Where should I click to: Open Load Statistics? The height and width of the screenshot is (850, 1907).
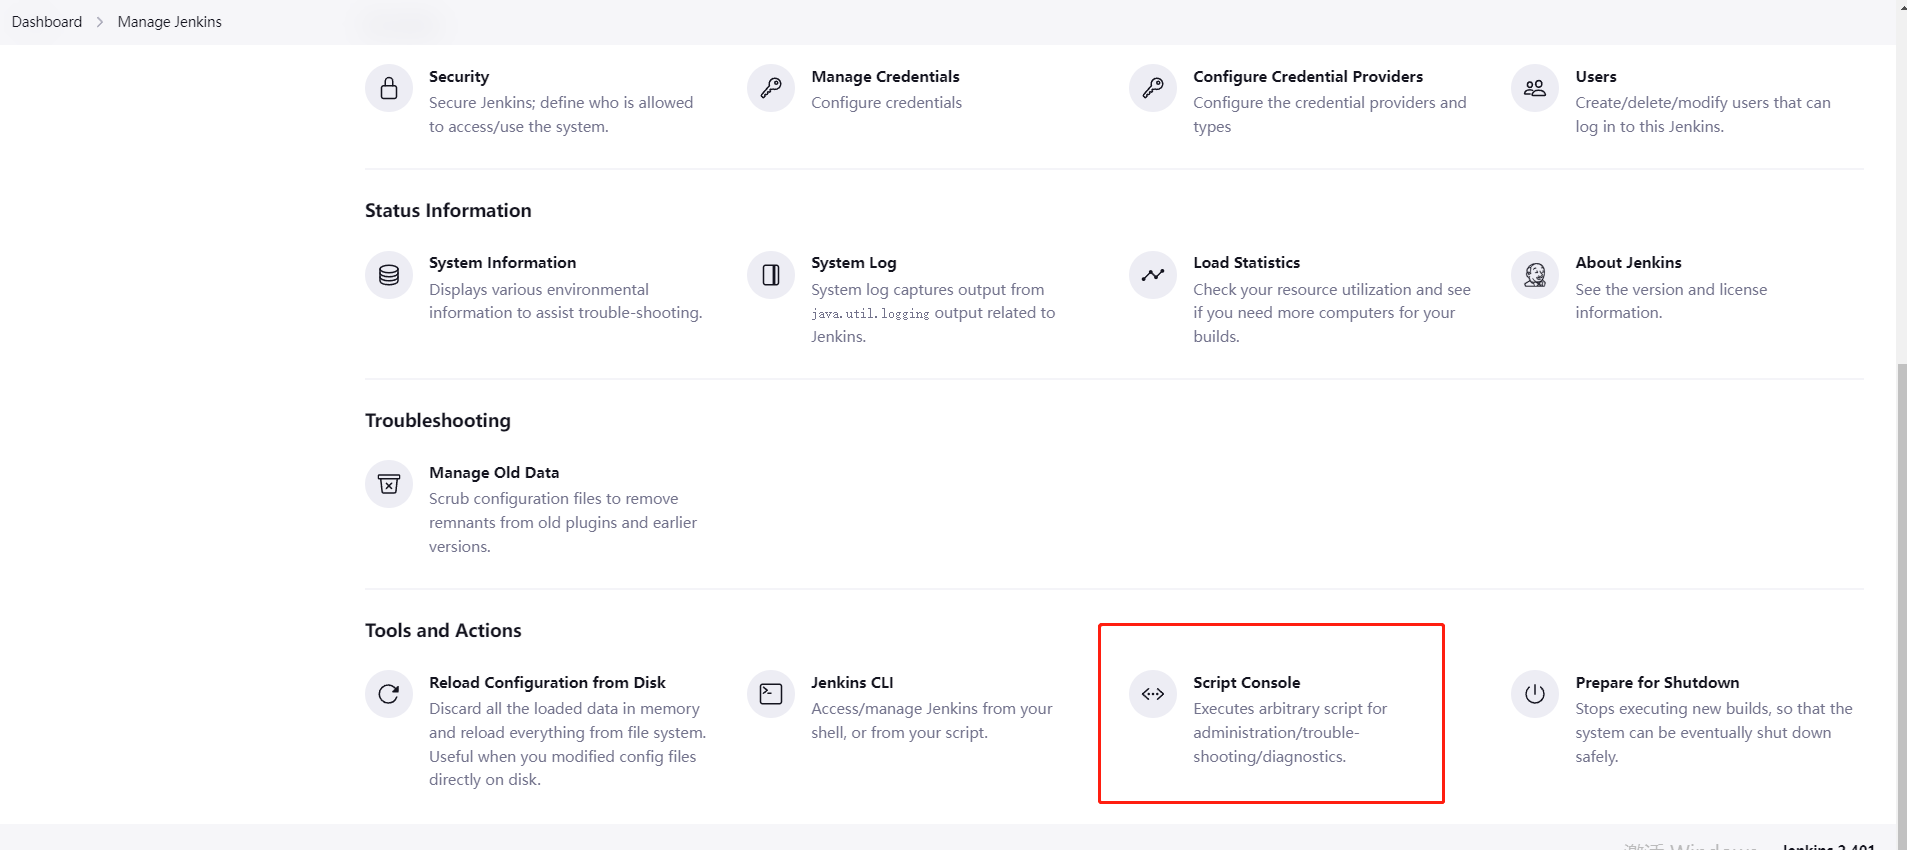pyautogui.click(x=1246, y=263)
